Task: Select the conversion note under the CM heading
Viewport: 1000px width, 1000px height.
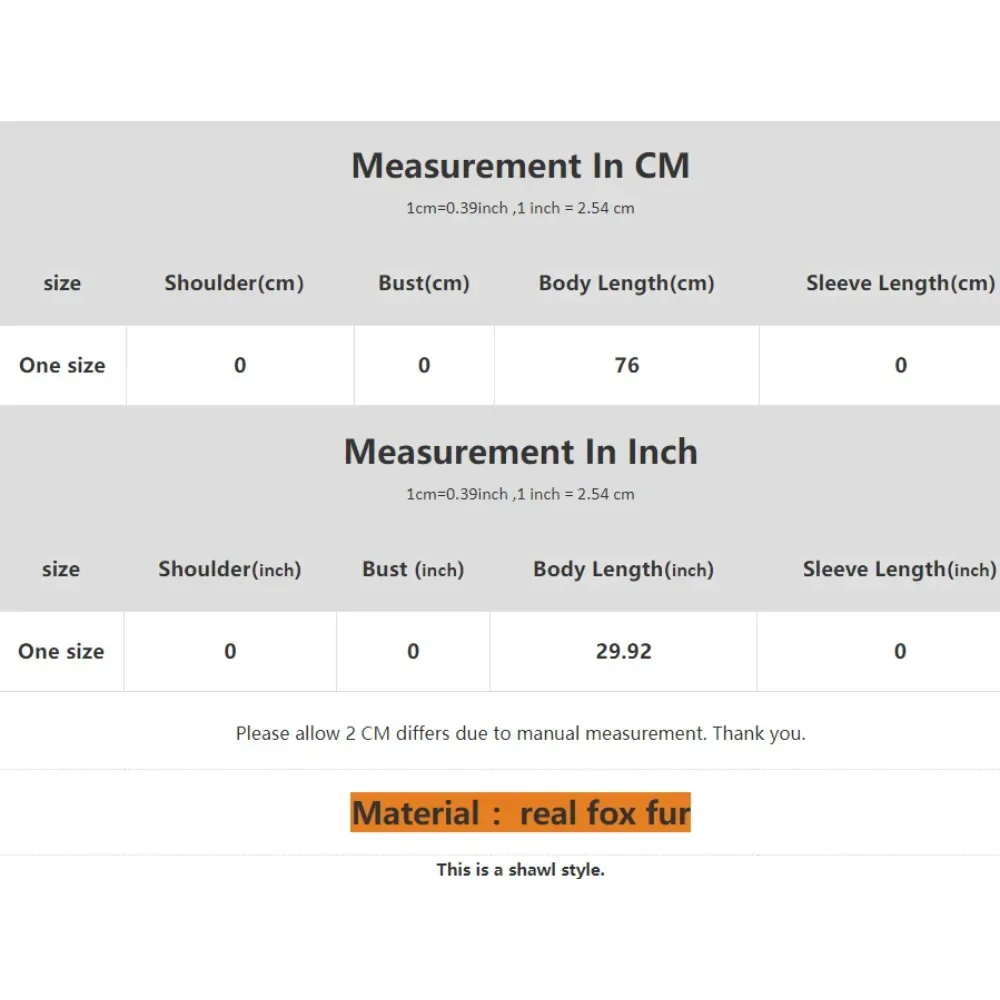Action: click(520, 208)
